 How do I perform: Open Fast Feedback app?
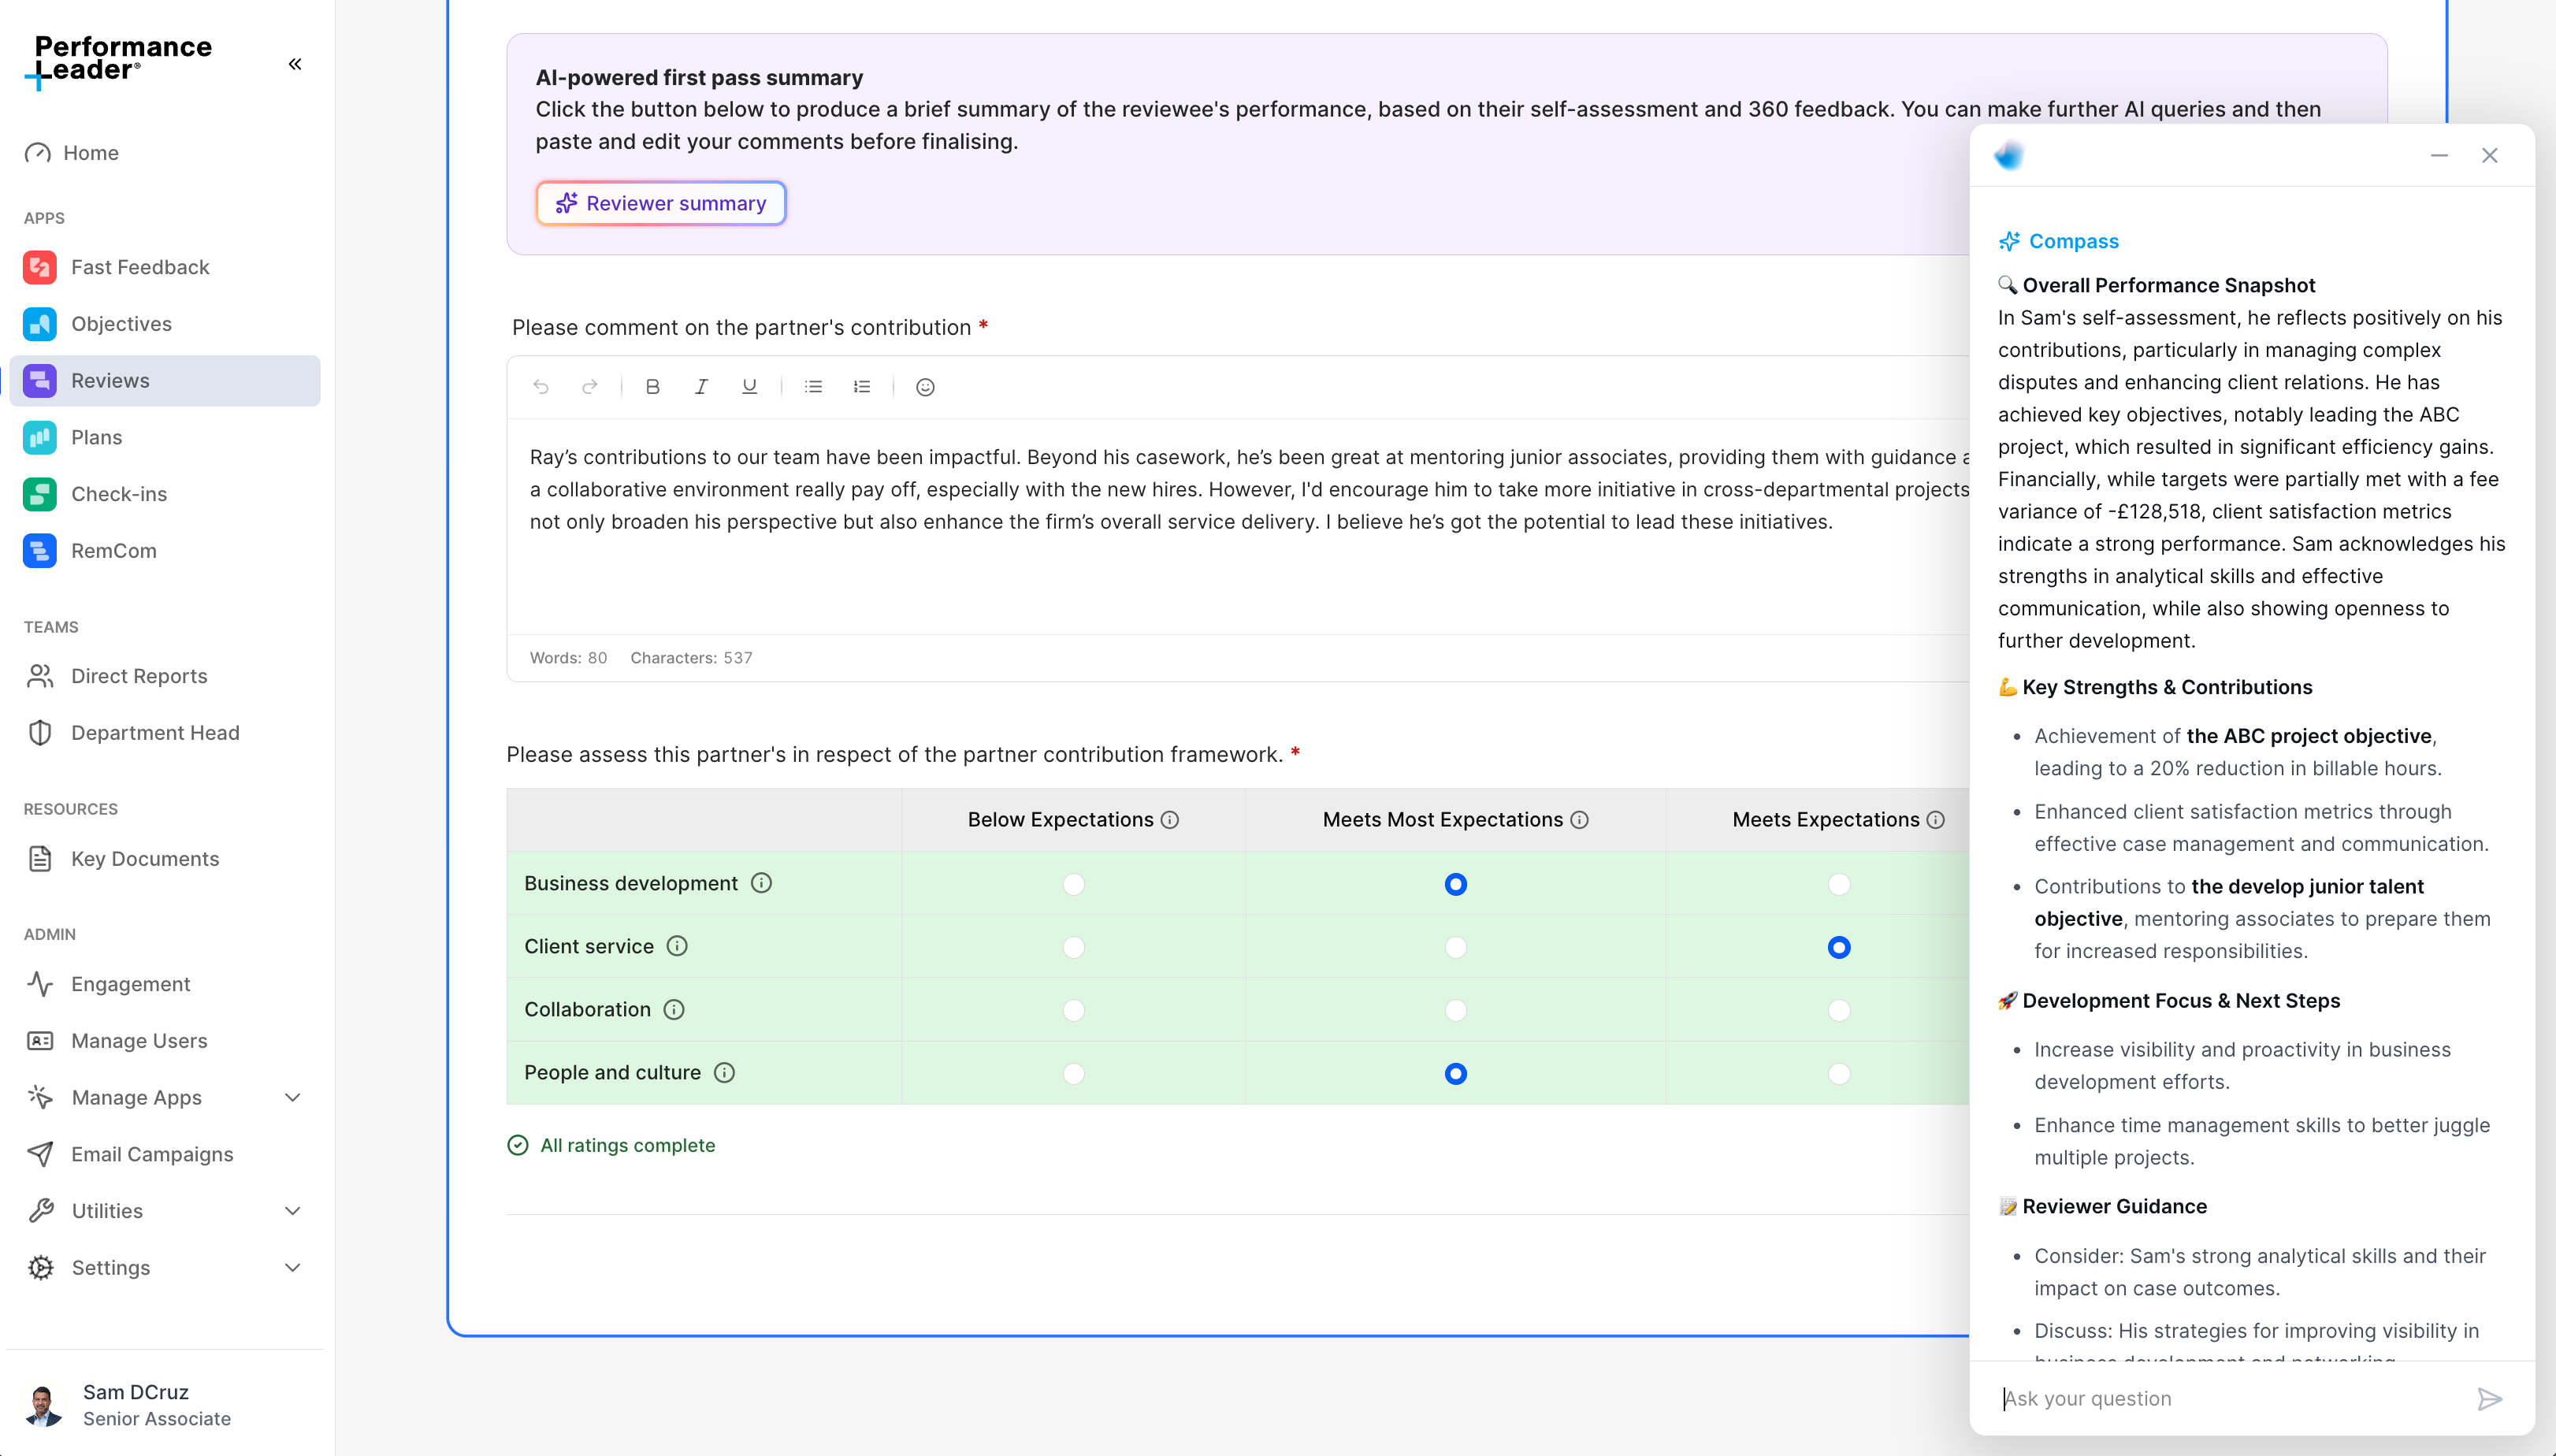tap(140, 267)
